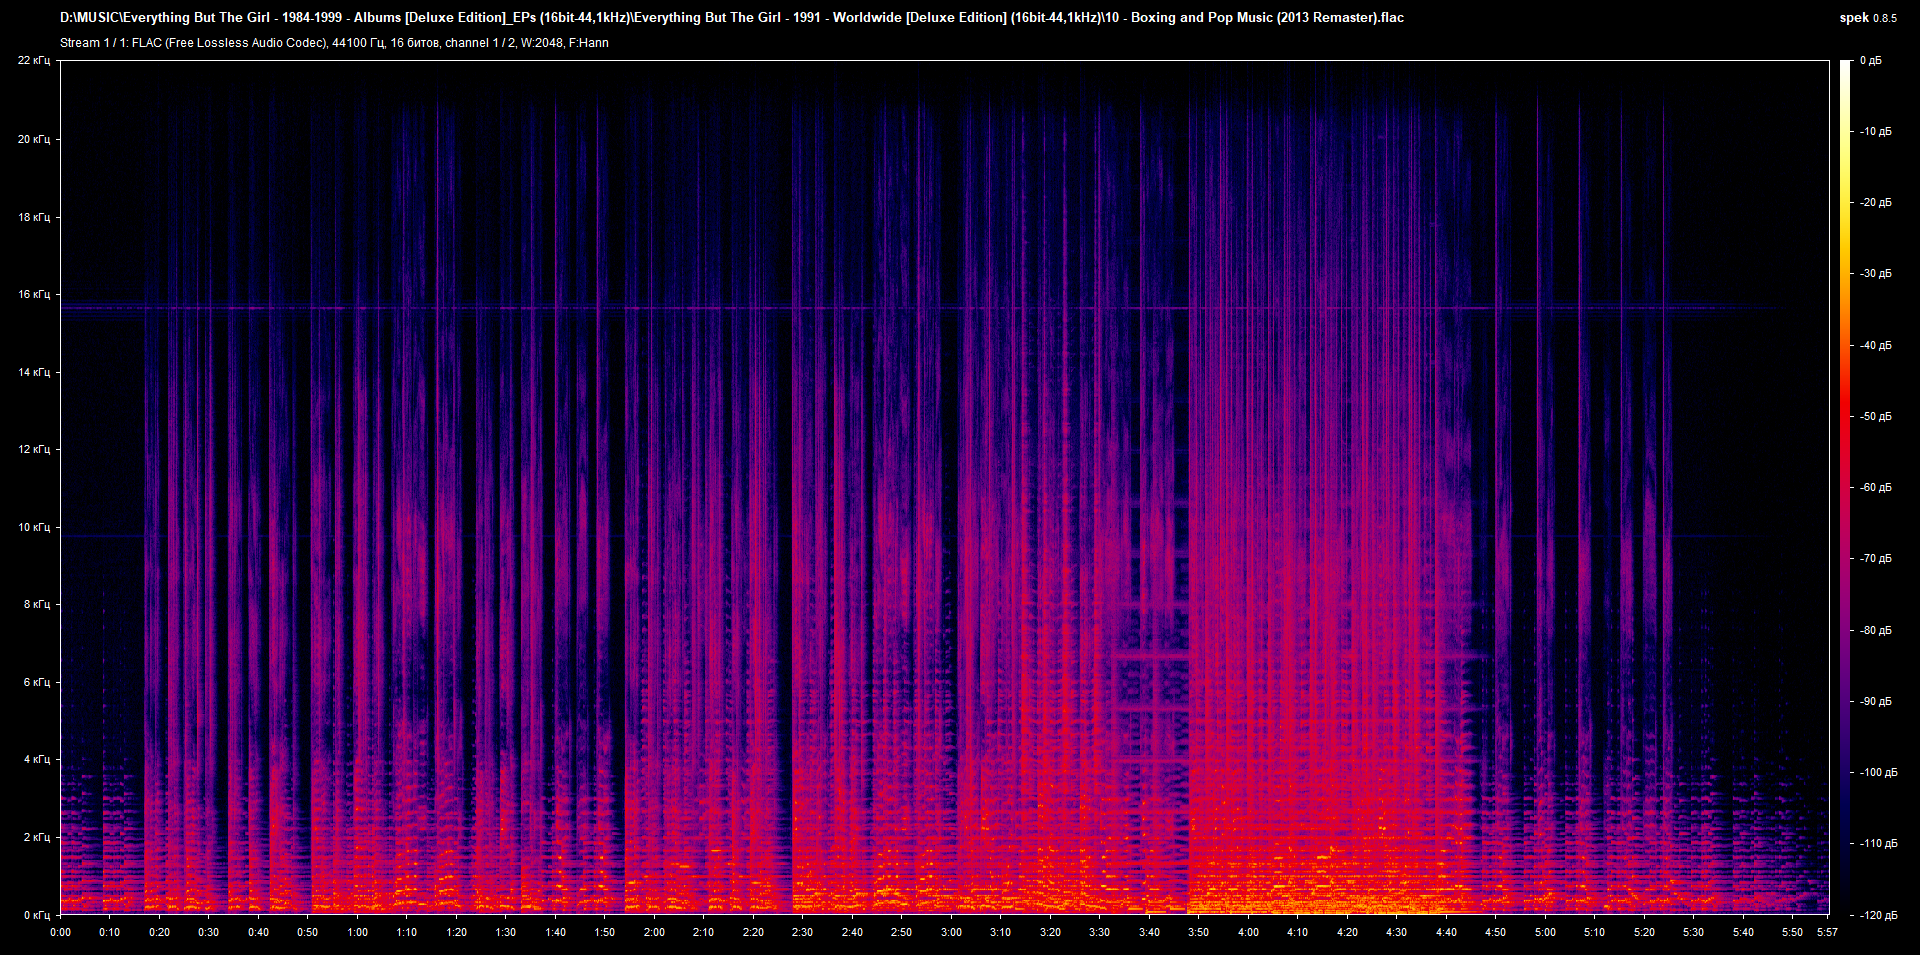Click the '-50 дБ' level scale label
1920x955 pixels.
[1875, 417]
